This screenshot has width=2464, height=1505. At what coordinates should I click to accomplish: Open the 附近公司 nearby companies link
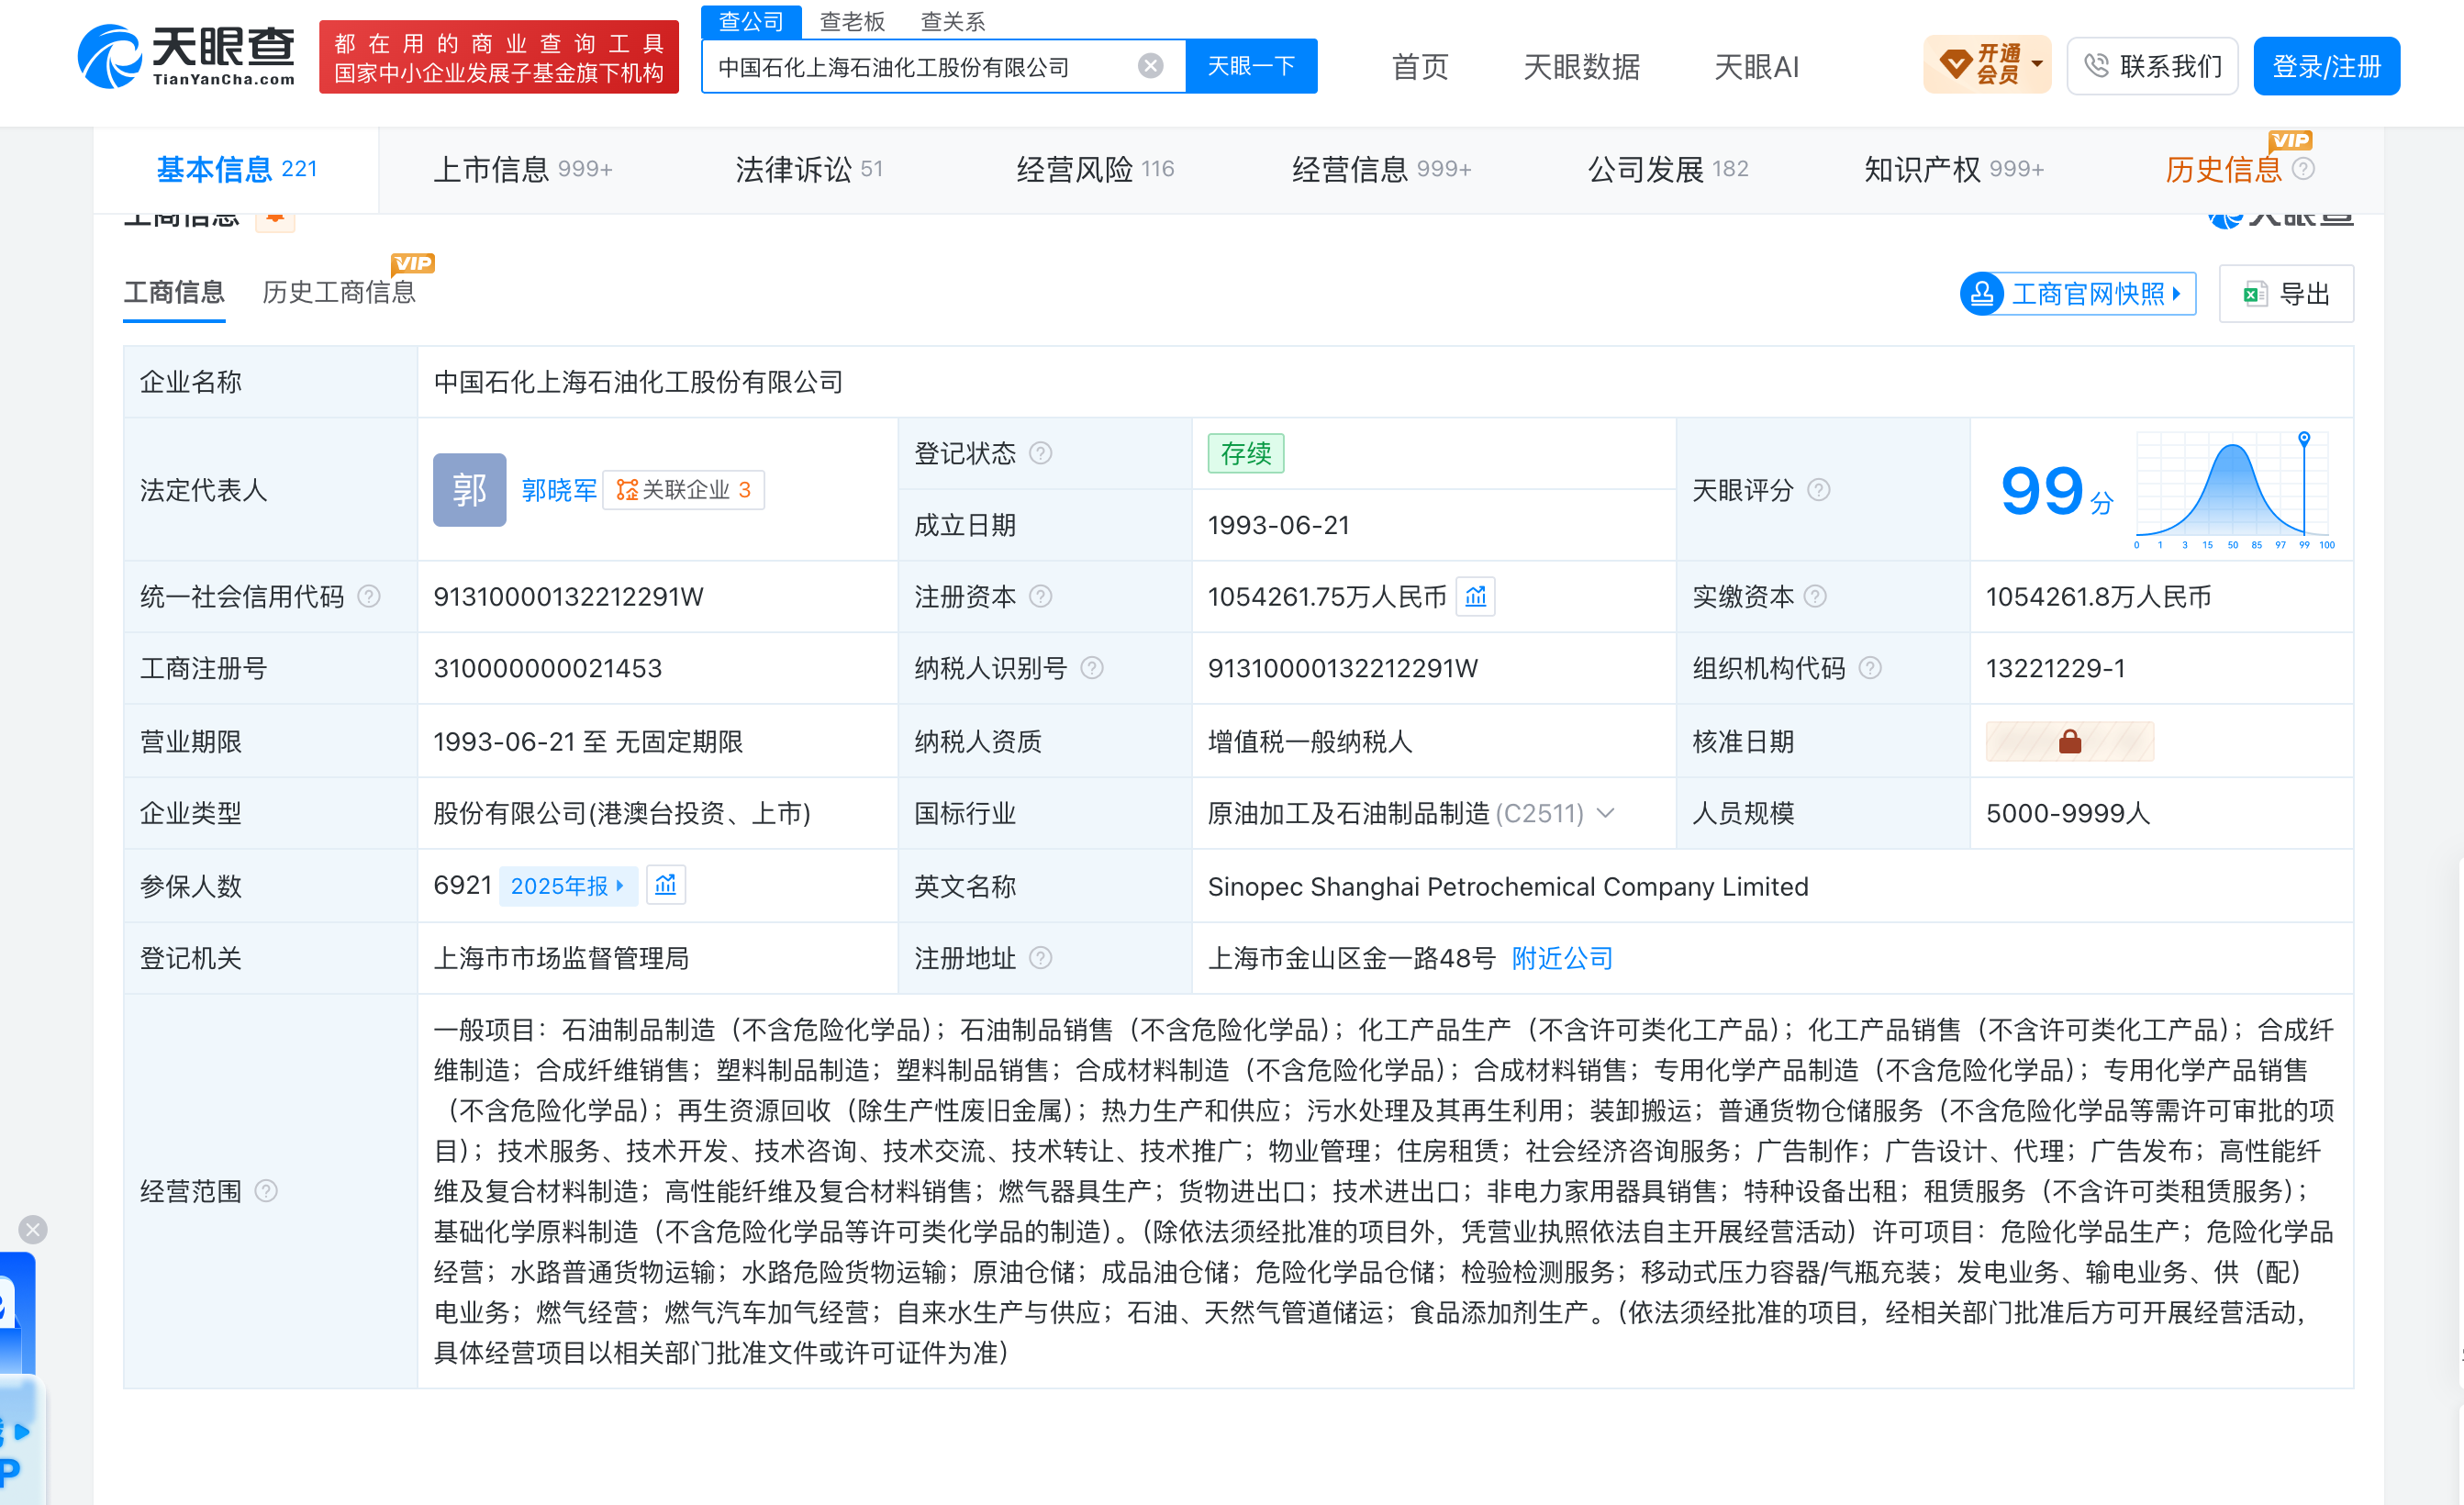1562,958
